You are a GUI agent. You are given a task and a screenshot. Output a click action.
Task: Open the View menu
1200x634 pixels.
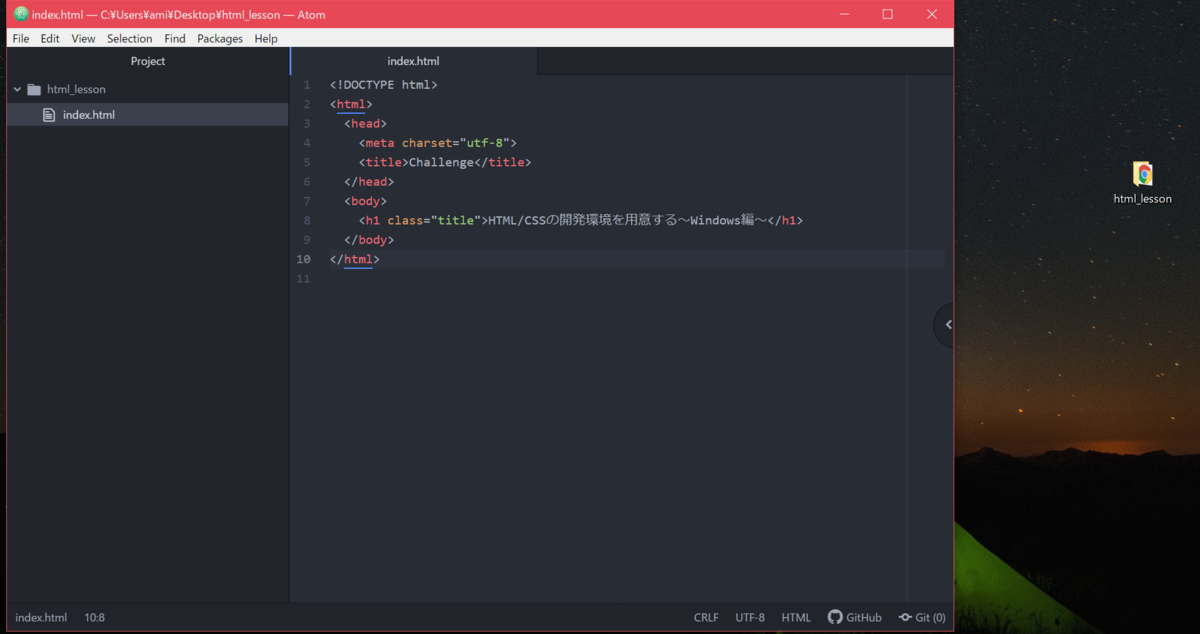[83, 38]
